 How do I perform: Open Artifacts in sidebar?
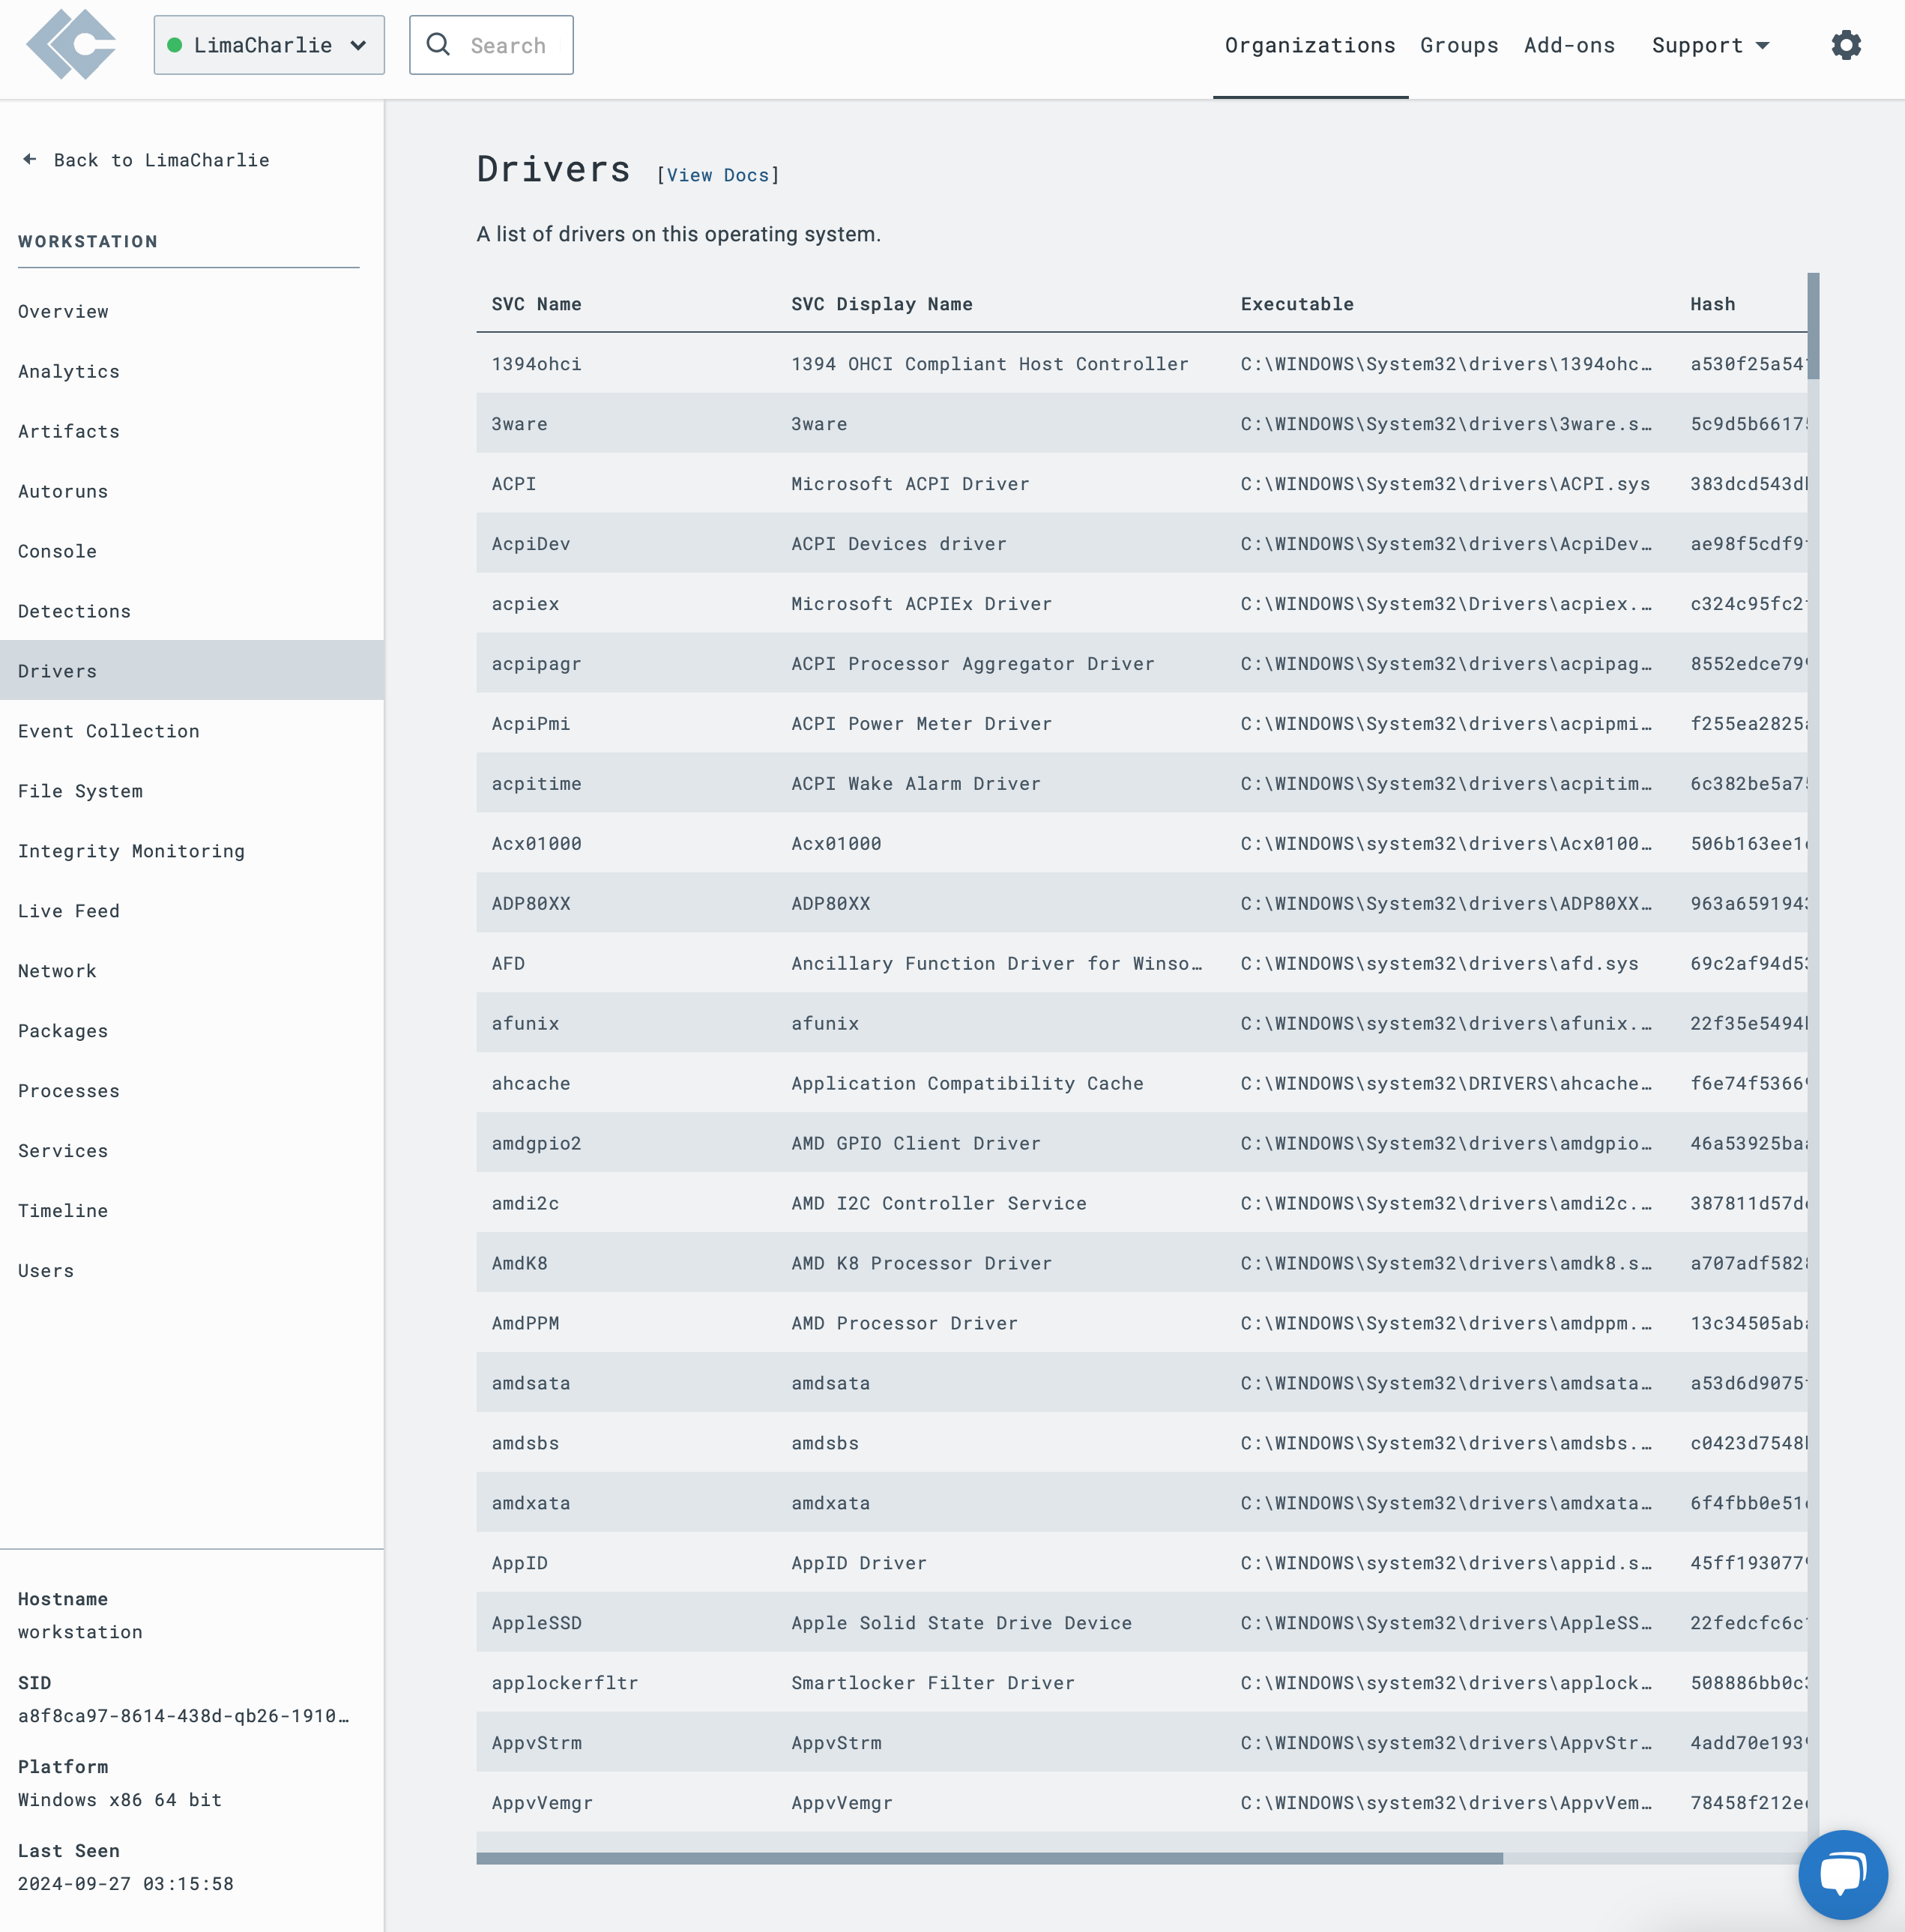66,431
